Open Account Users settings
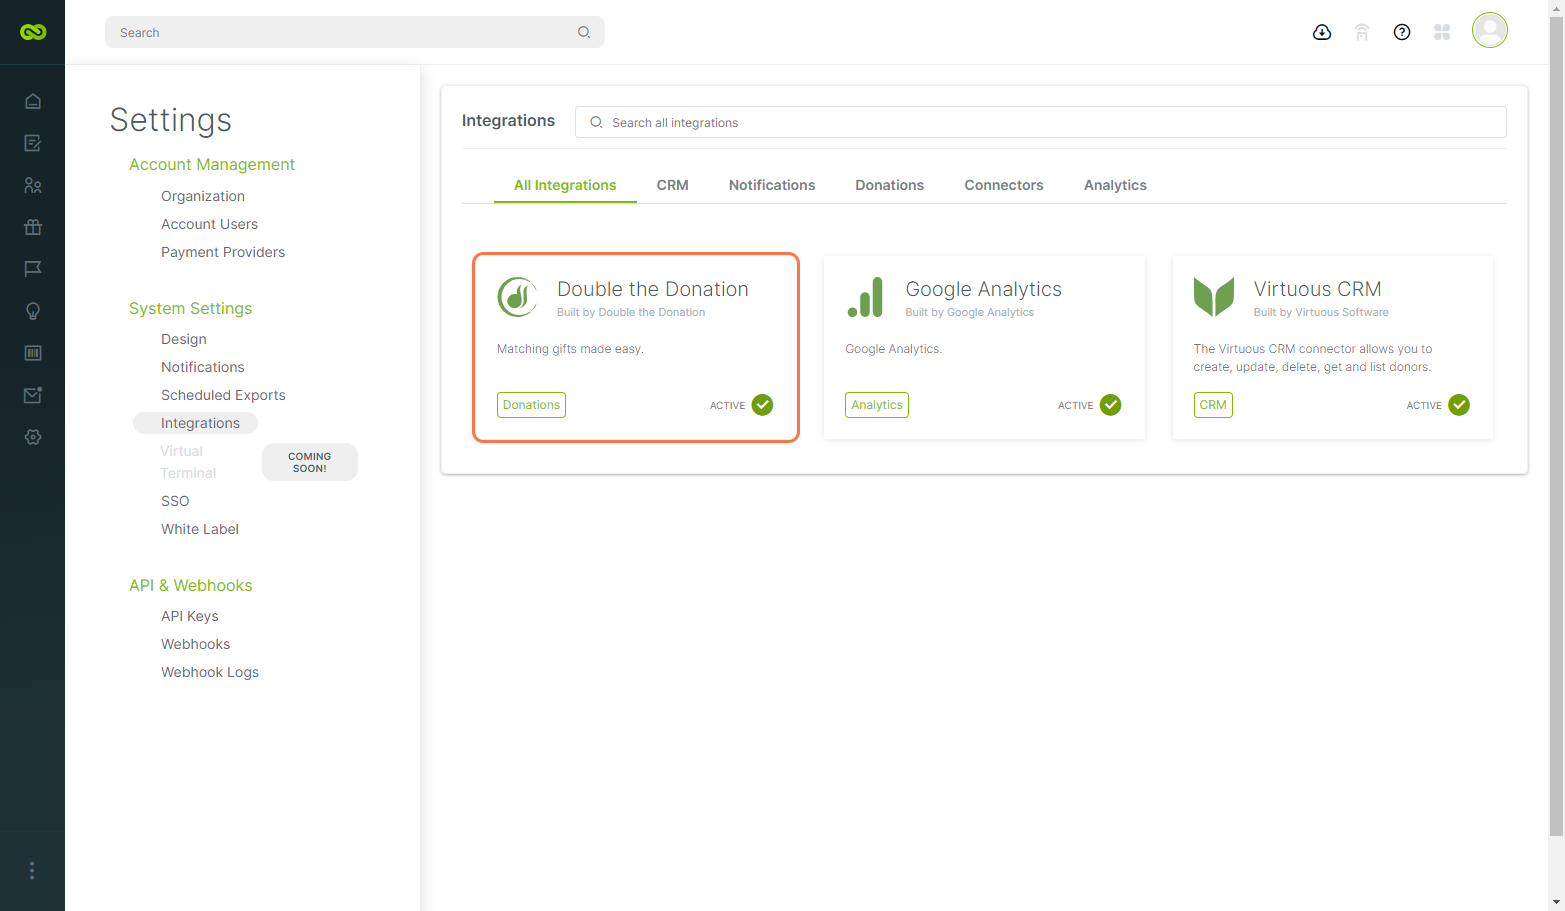Image resolution: width=1565 pixels, height=911 pixels. pos(210,224)
